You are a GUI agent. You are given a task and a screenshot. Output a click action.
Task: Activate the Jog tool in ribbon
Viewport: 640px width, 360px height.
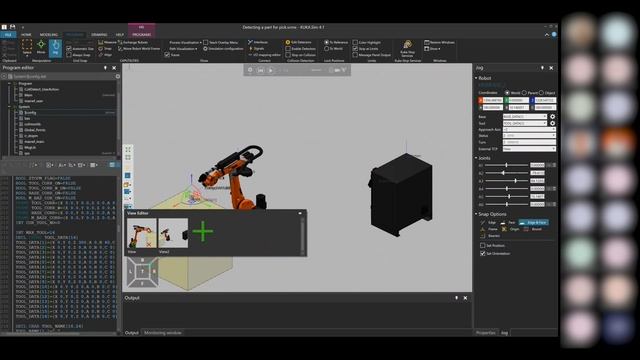tap(56, 48)
